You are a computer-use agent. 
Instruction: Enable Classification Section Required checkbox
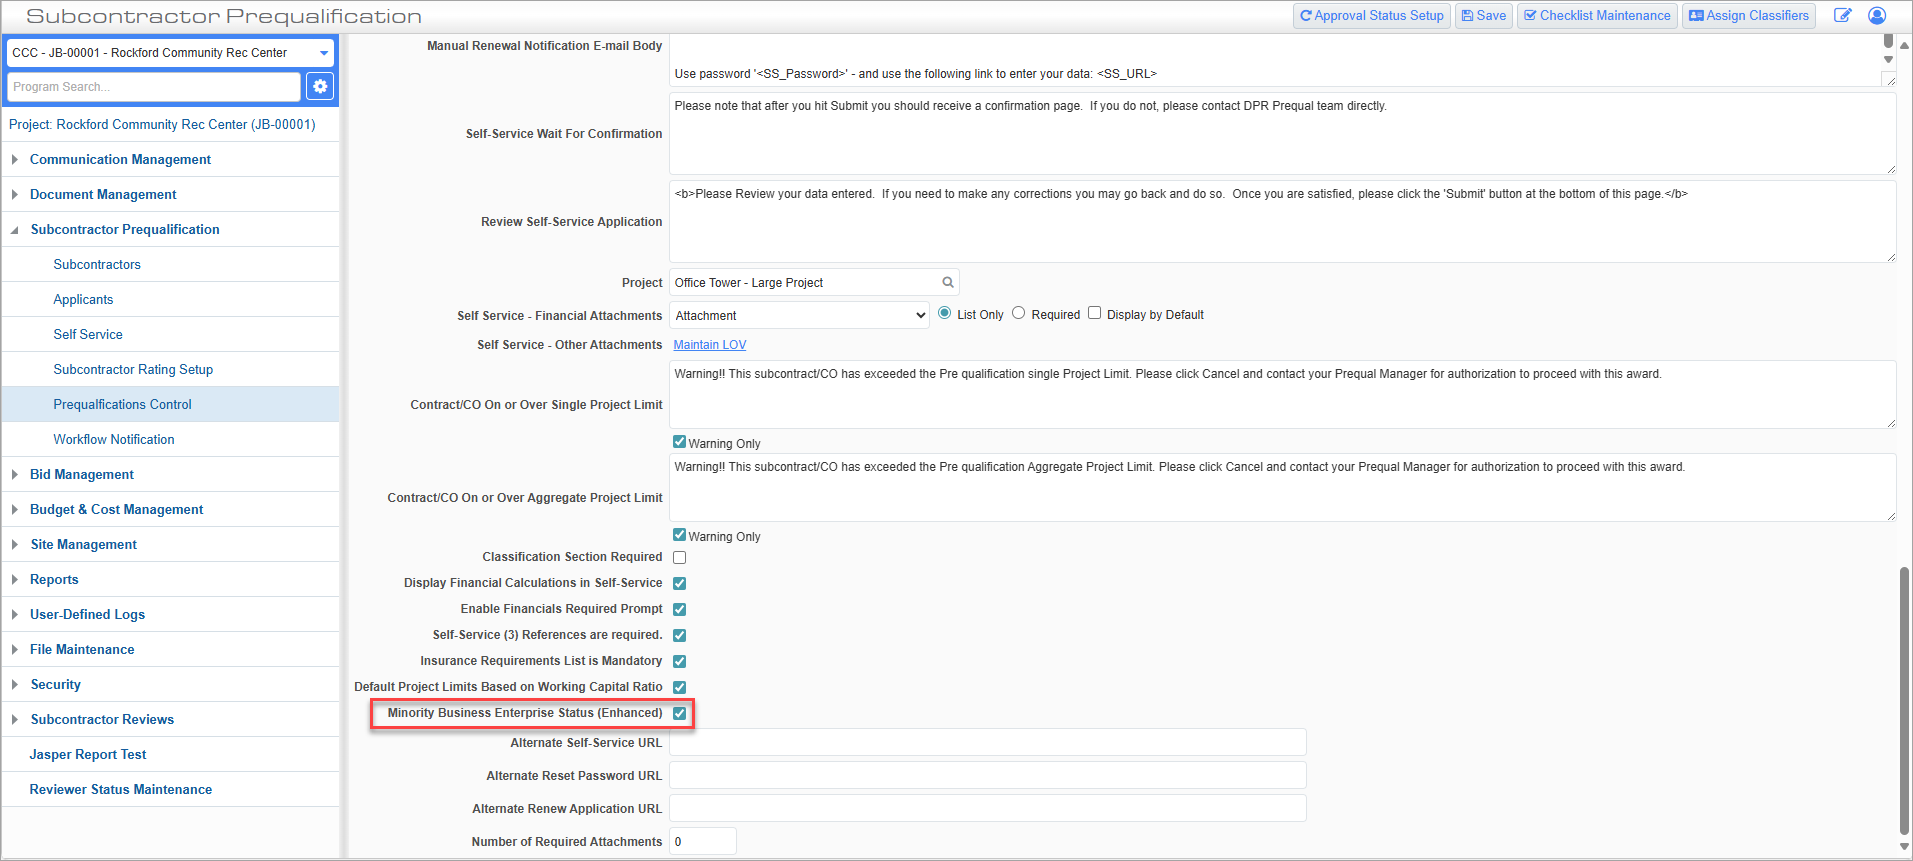pos(679,558)
